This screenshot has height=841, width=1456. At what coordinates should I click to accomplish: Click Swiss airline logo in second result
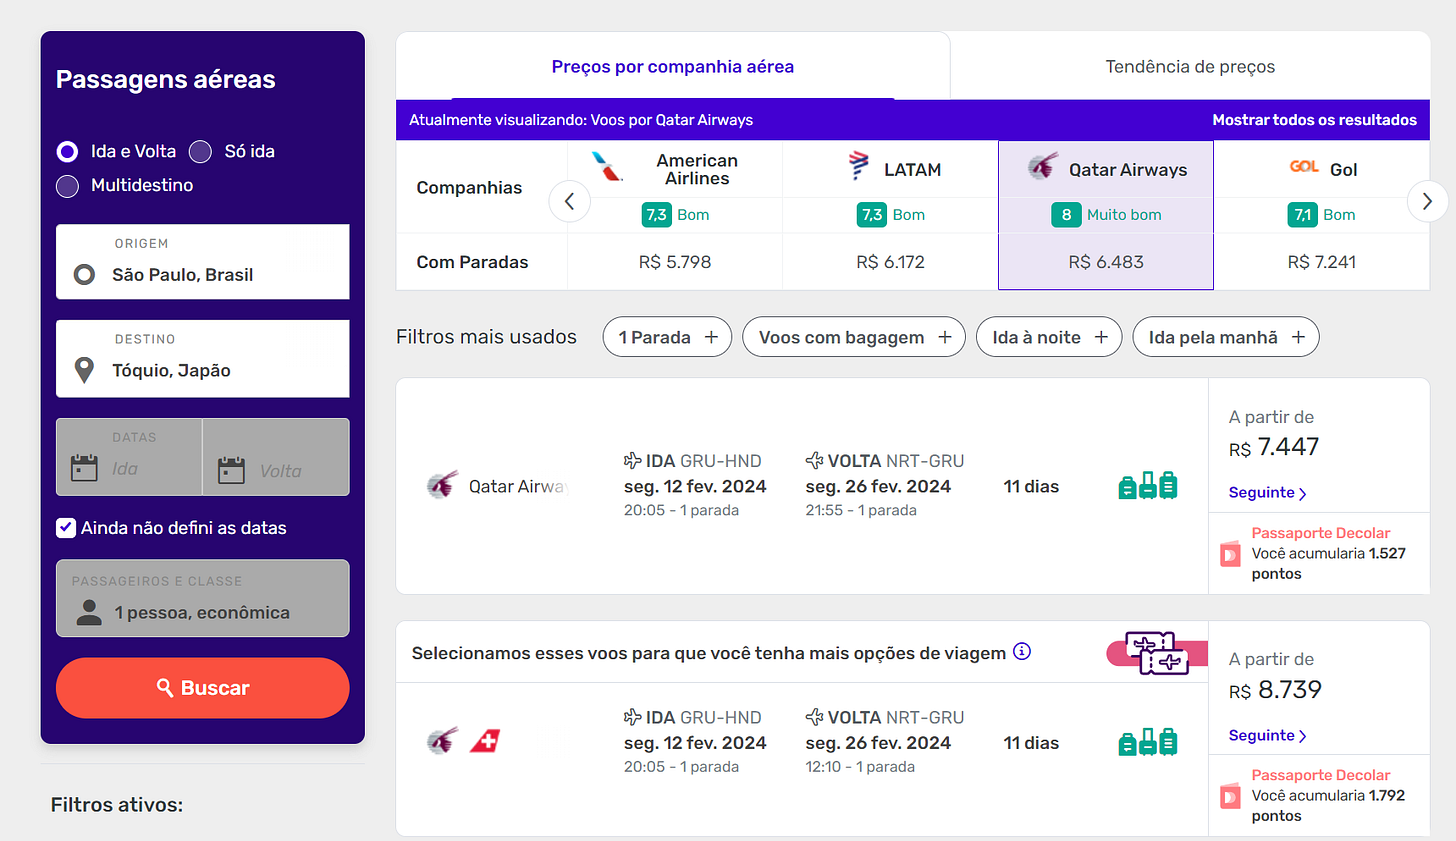485,741
